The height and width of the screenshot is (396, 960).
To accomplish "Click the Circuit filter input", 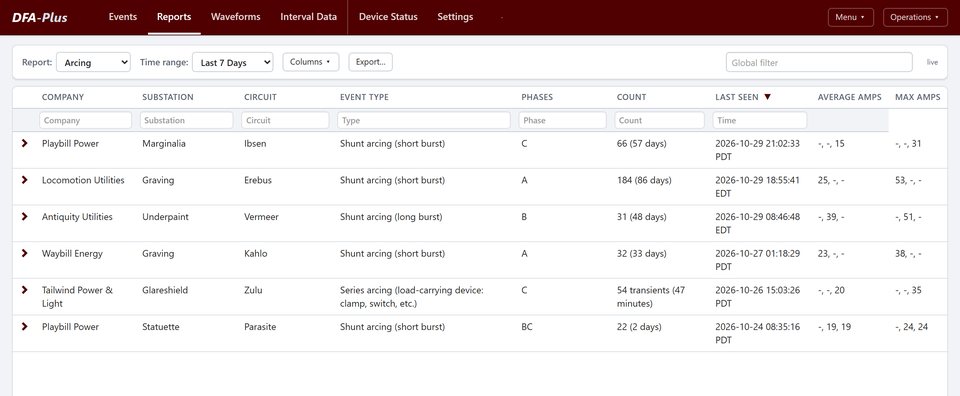I will click(x=285, y=121).
